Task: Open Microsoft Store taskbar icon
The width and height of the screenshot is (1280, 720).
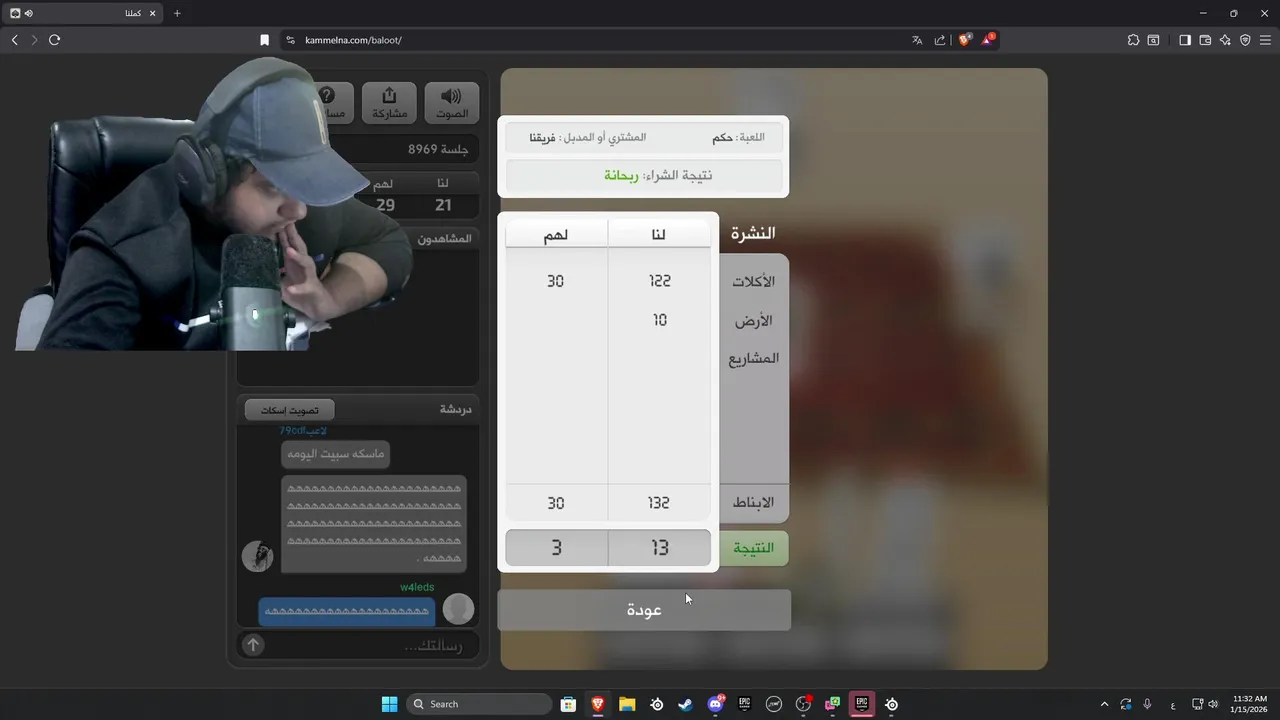Action: coord(568,704)
